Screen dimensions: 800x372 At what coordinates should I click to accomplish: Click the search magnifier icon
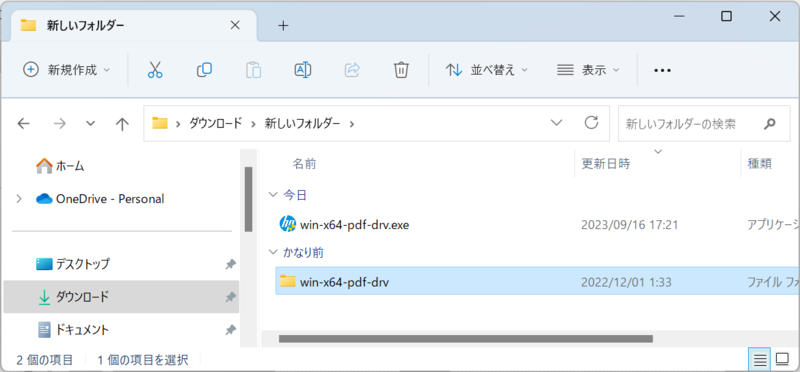coord(769,123)
